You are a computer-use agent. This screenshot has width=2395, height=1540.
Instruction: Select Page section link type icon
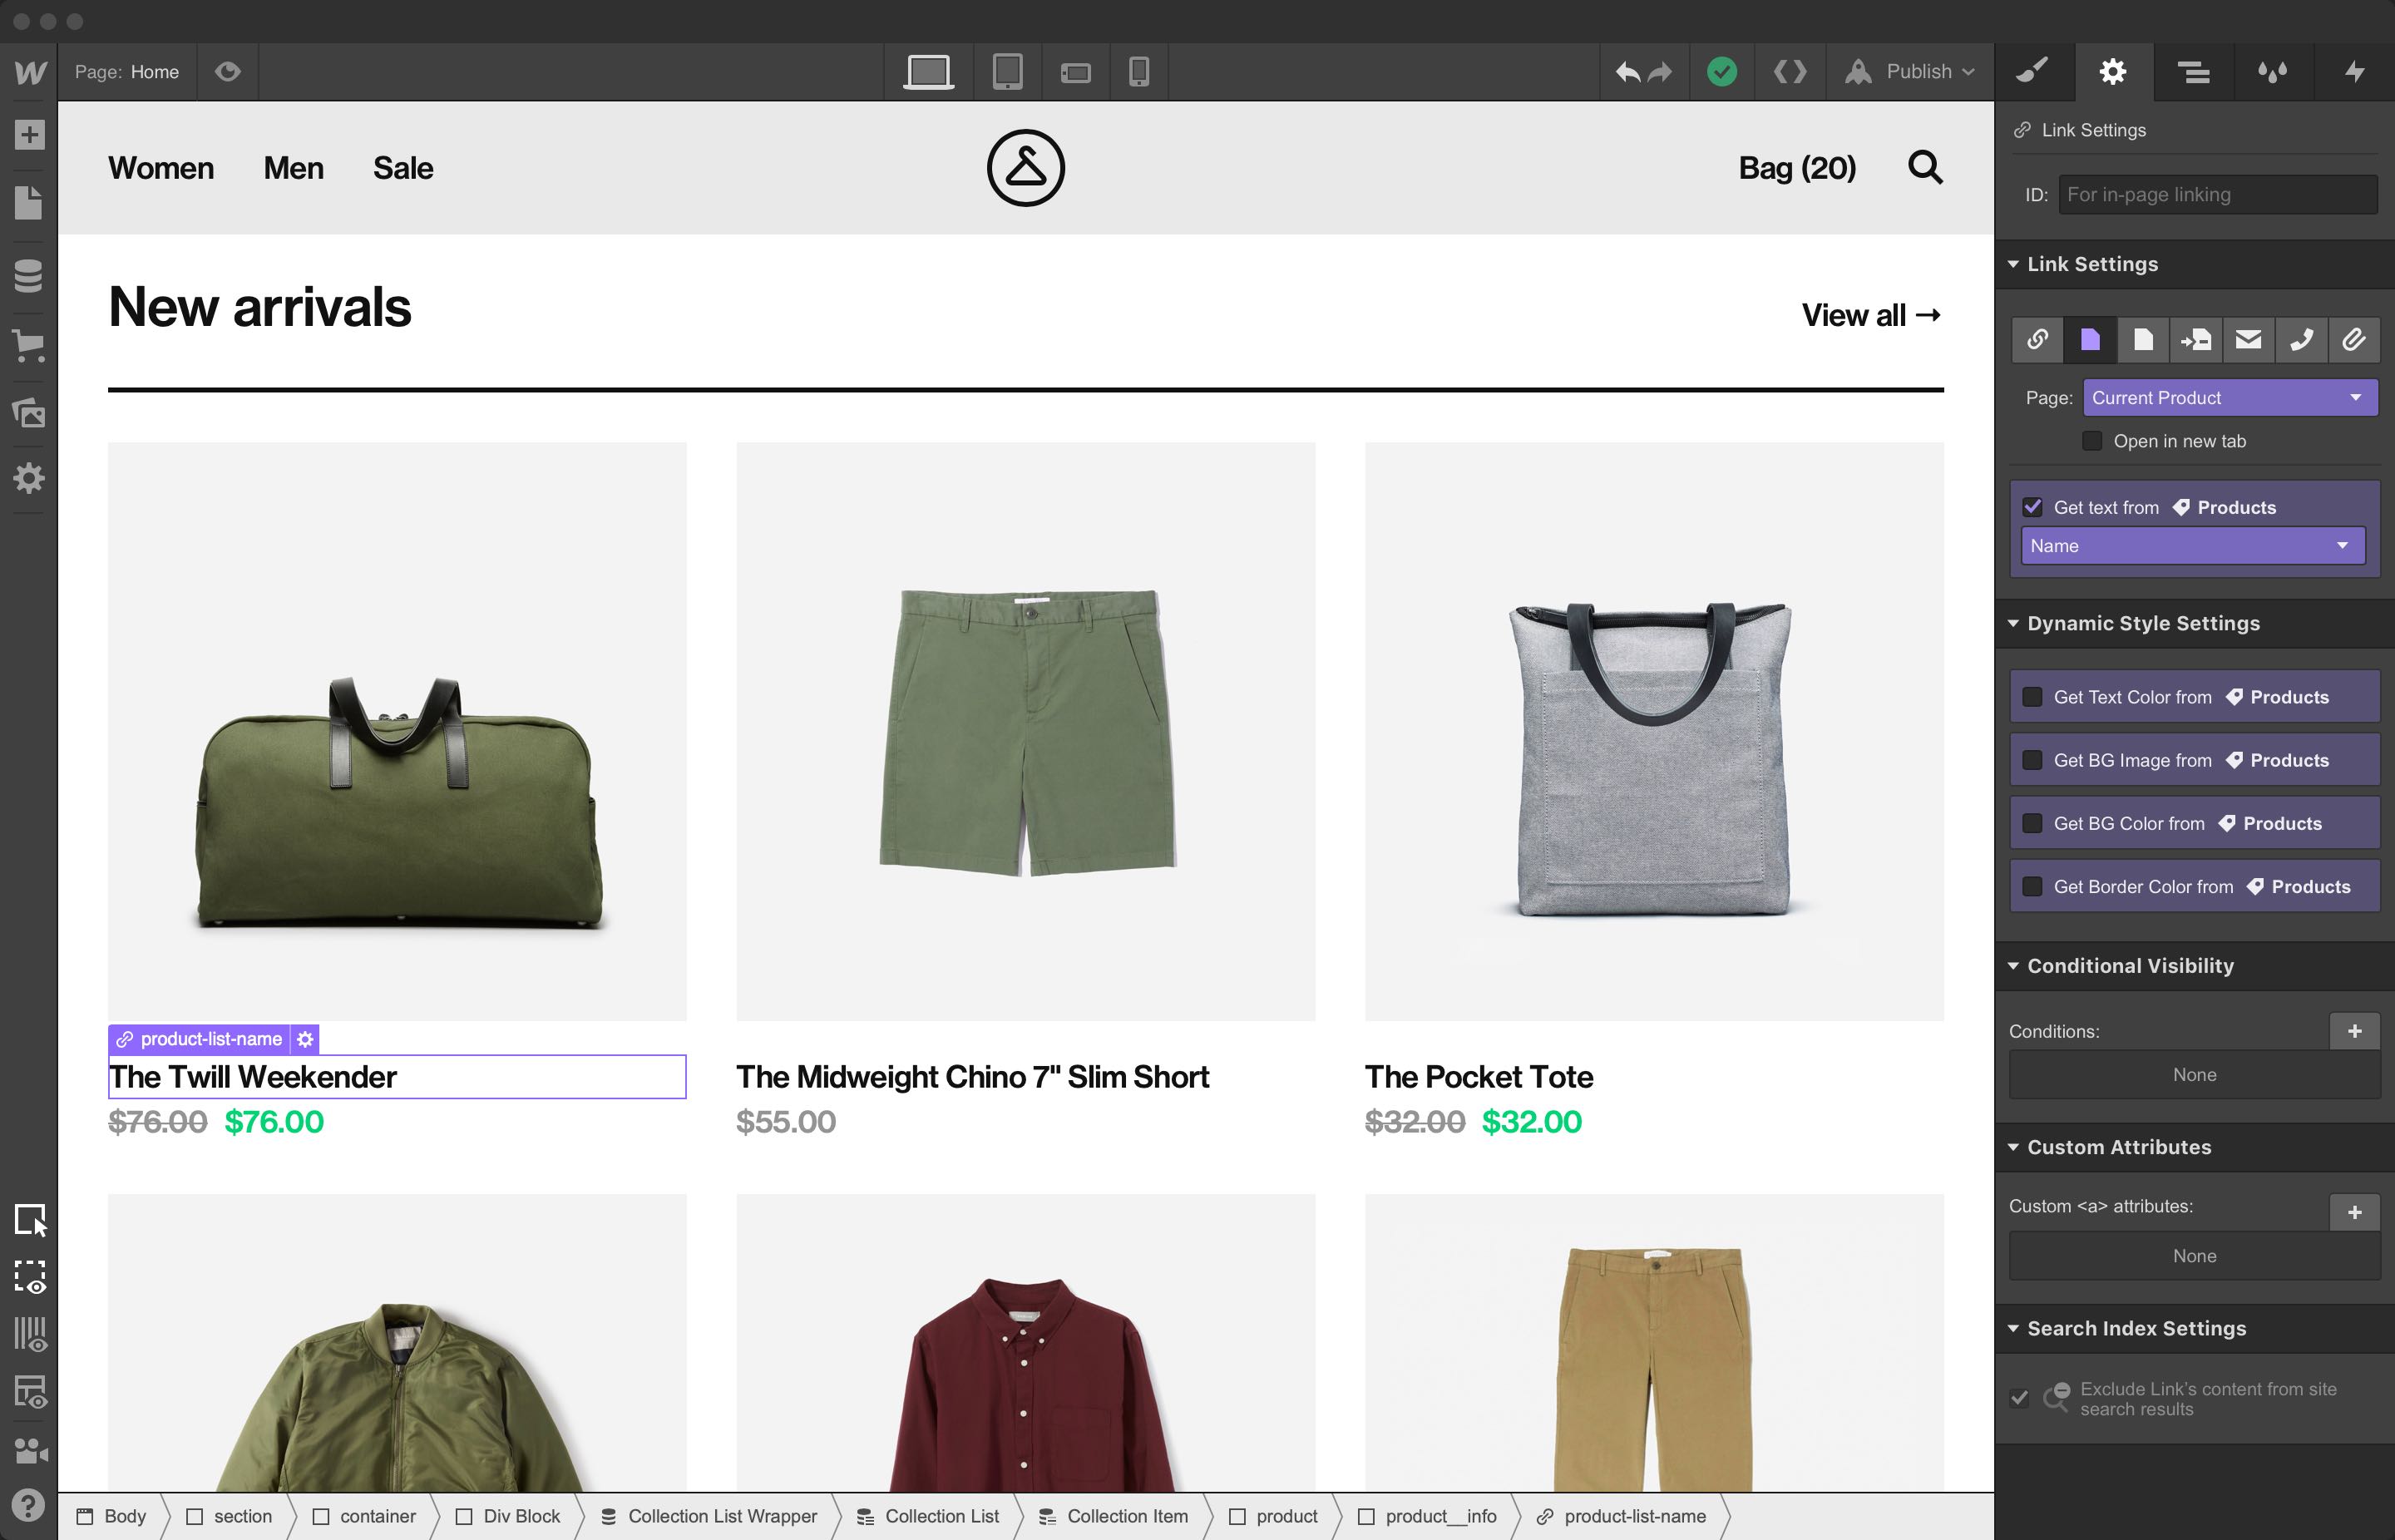pyautogui.click(x=2196, y=340)
